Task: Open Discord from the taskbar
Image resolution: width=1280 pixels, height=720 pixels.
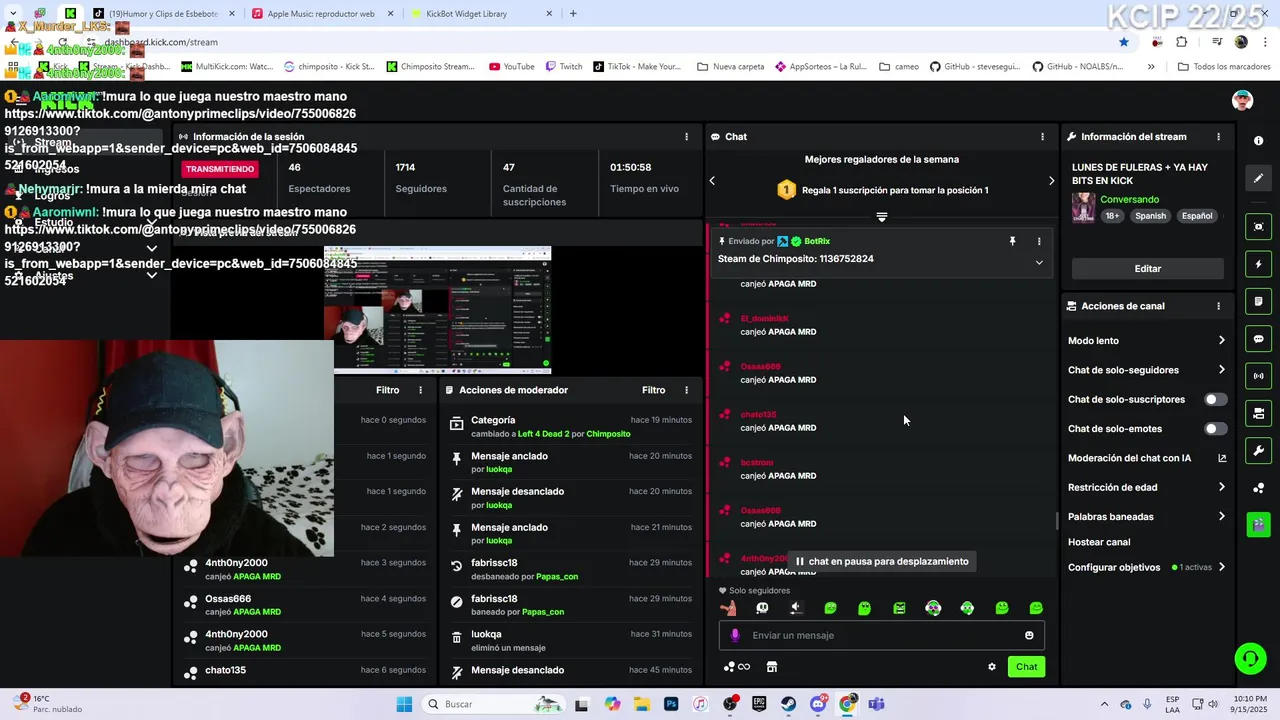Action: 818,704
